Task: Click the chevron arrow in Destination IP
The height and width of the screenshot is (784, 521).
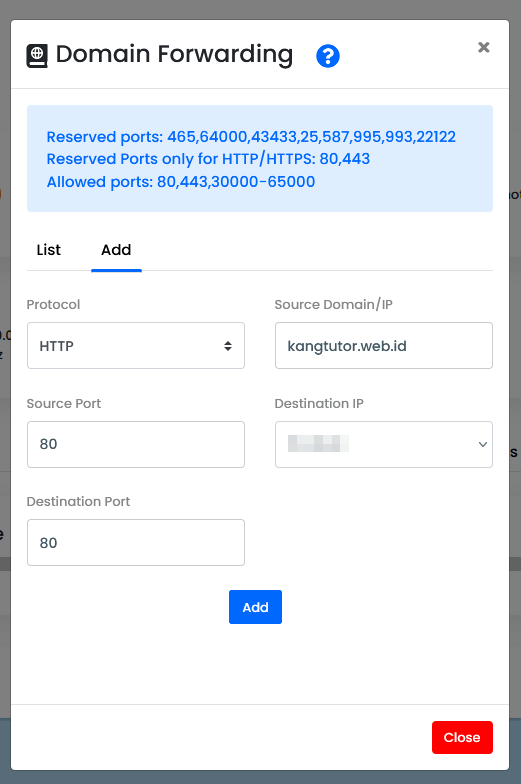Action: [x=482, y=444]
